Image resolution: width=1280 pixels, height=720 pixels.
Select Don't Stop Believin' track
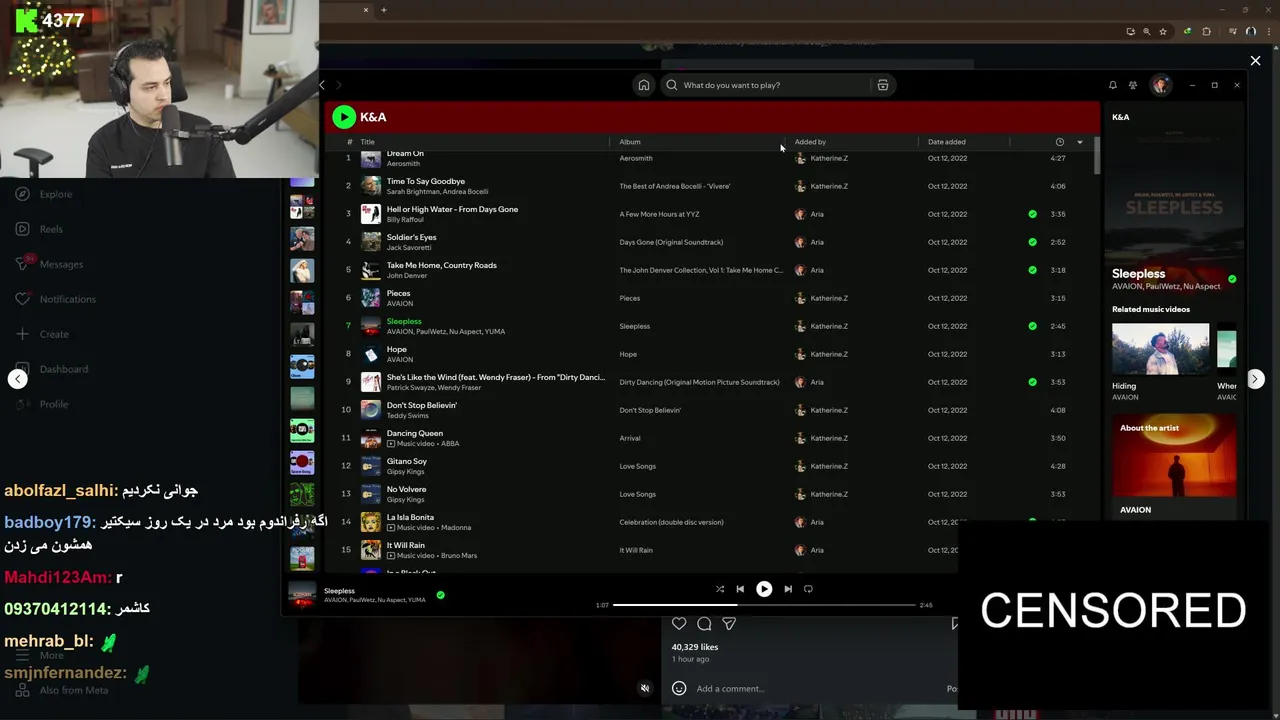(x=422, y=405)
